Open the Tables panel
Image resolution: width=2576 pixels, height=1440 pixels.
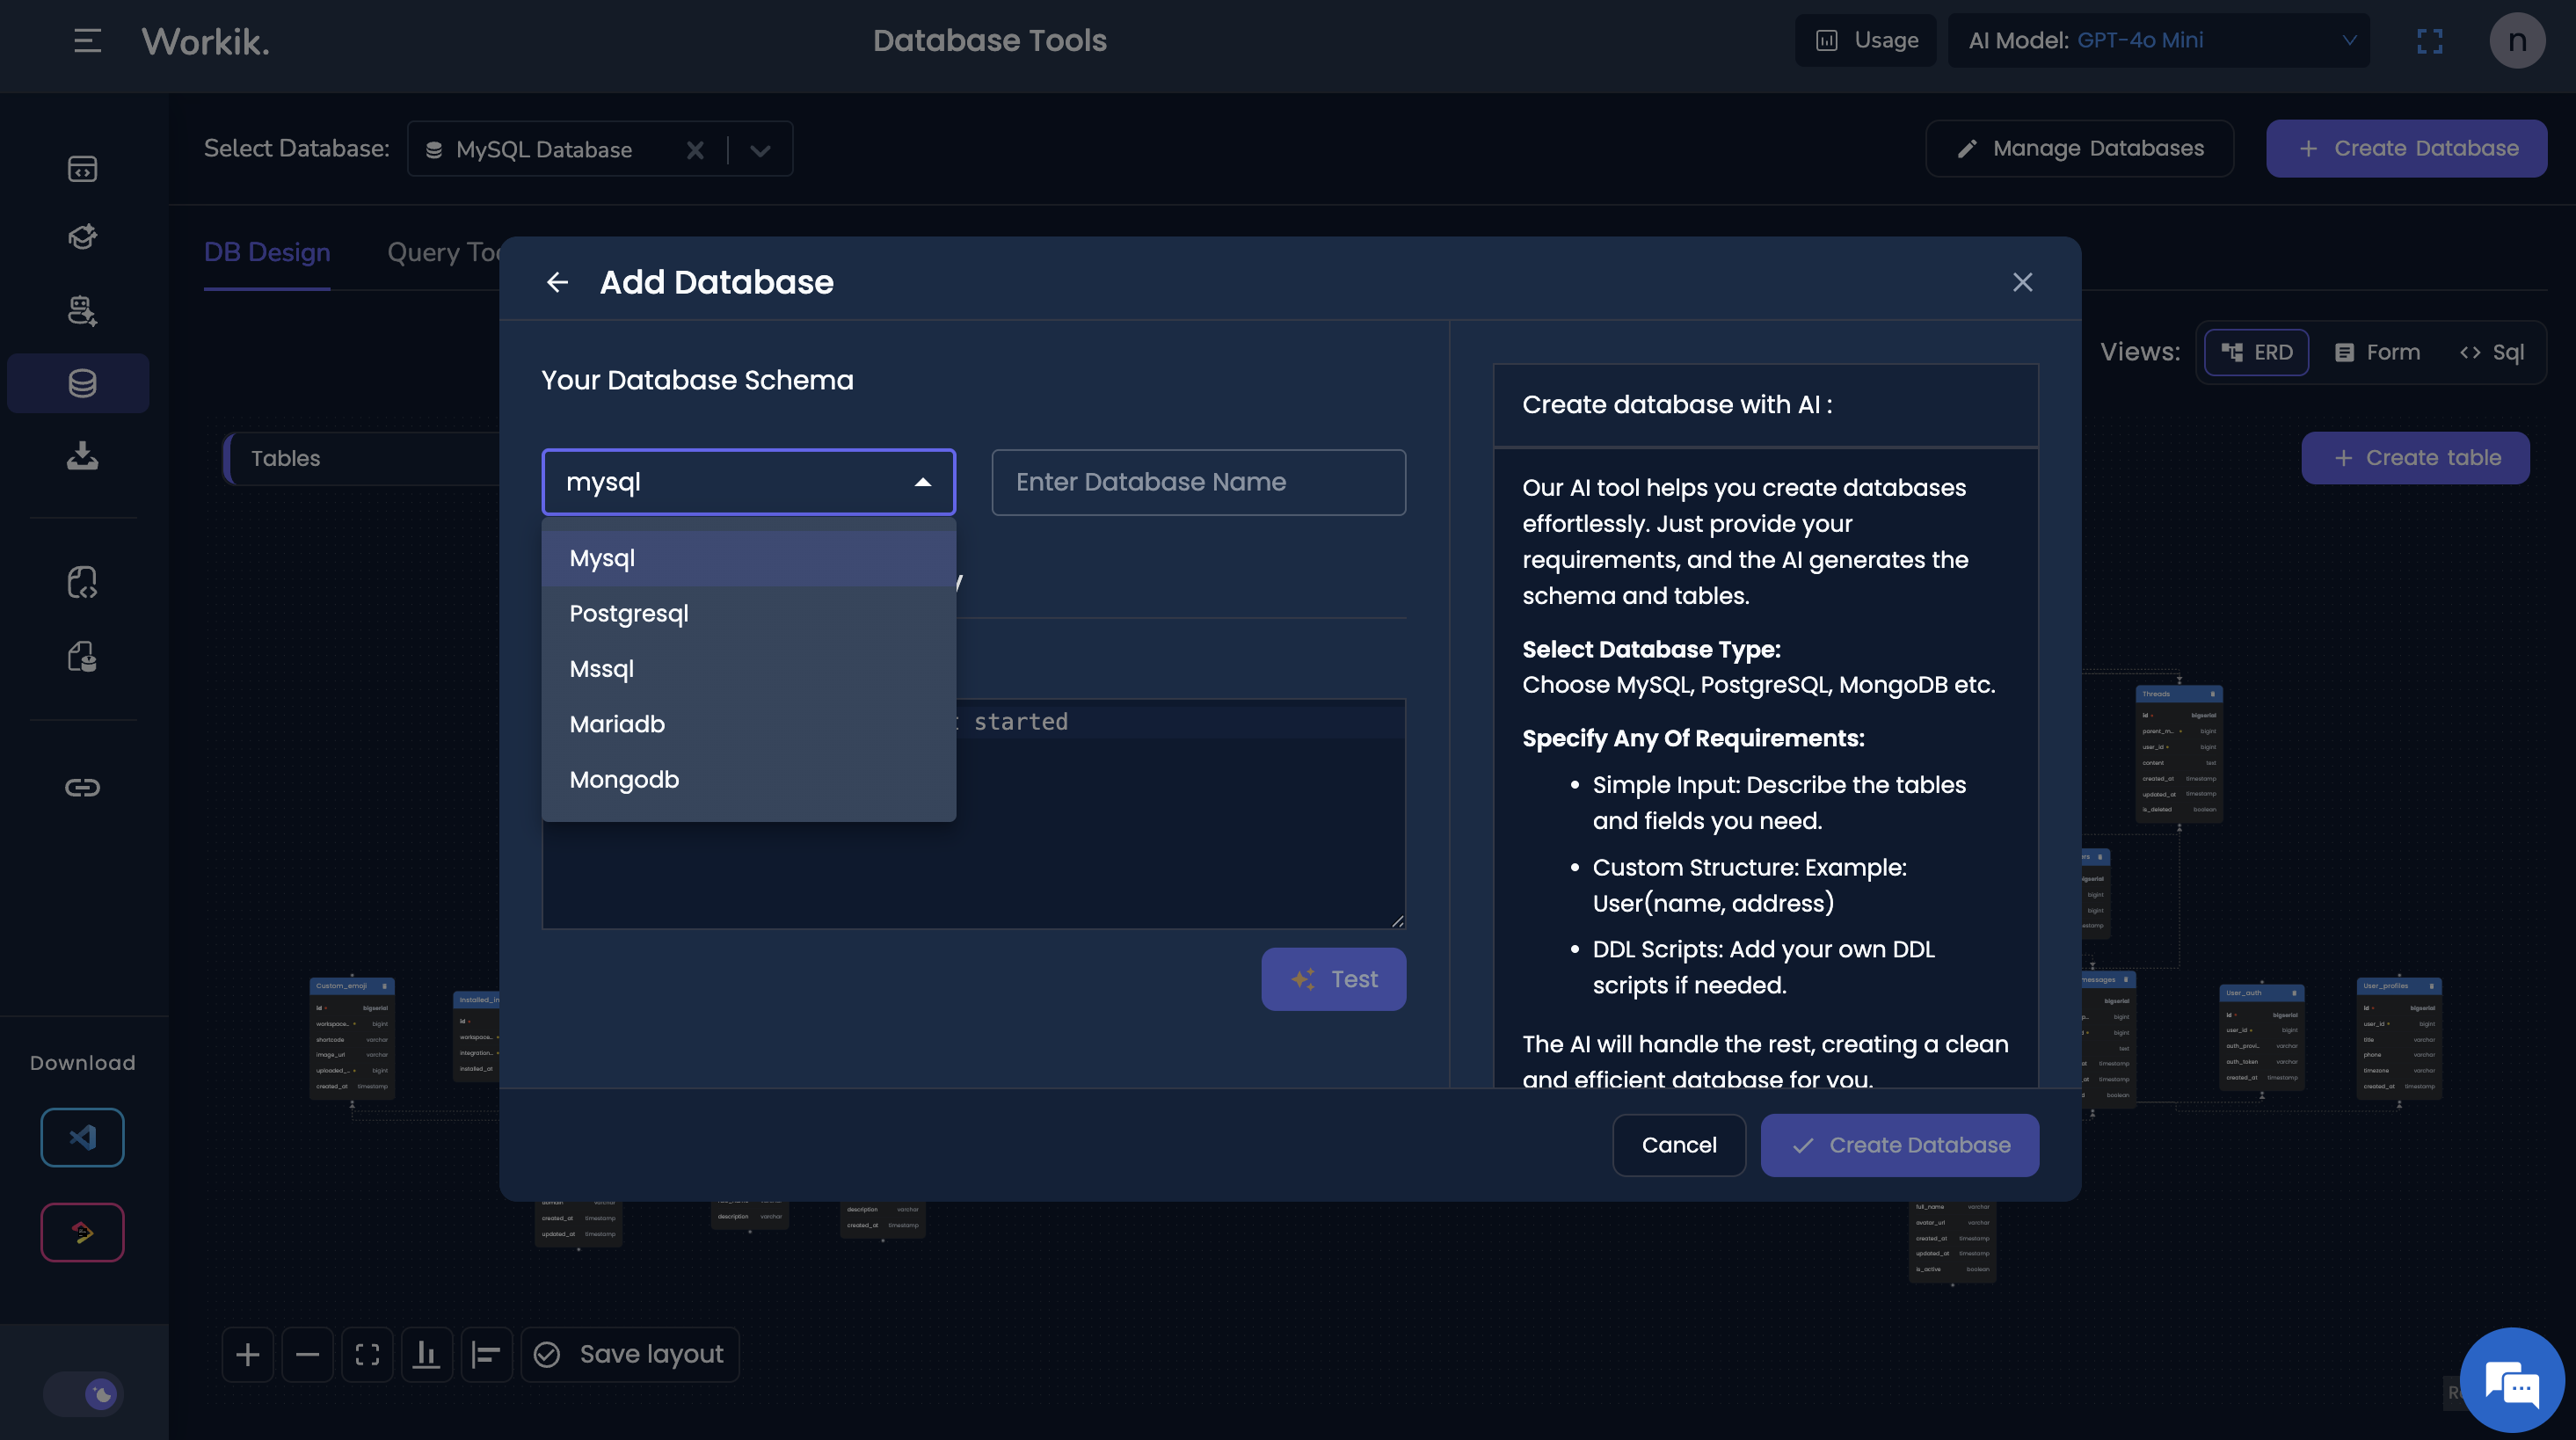(x=362, y=458)
